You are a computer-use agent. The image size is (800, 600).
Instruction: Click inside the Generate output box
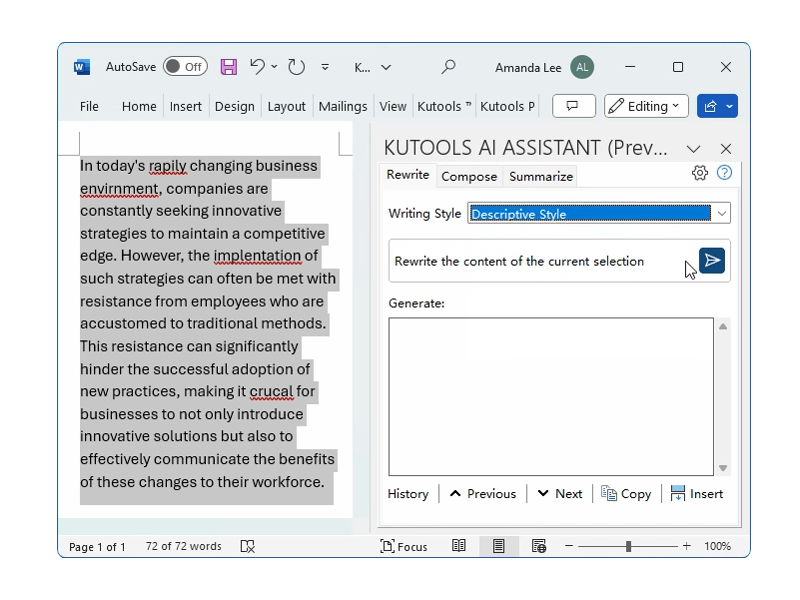pos(551,396)
